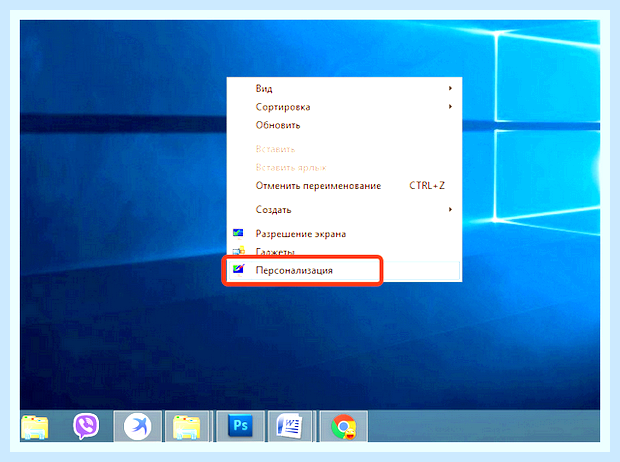The width and height of the screenshot is (620, 462).
Task: Open the Вид menu entry
Action: 344,88
